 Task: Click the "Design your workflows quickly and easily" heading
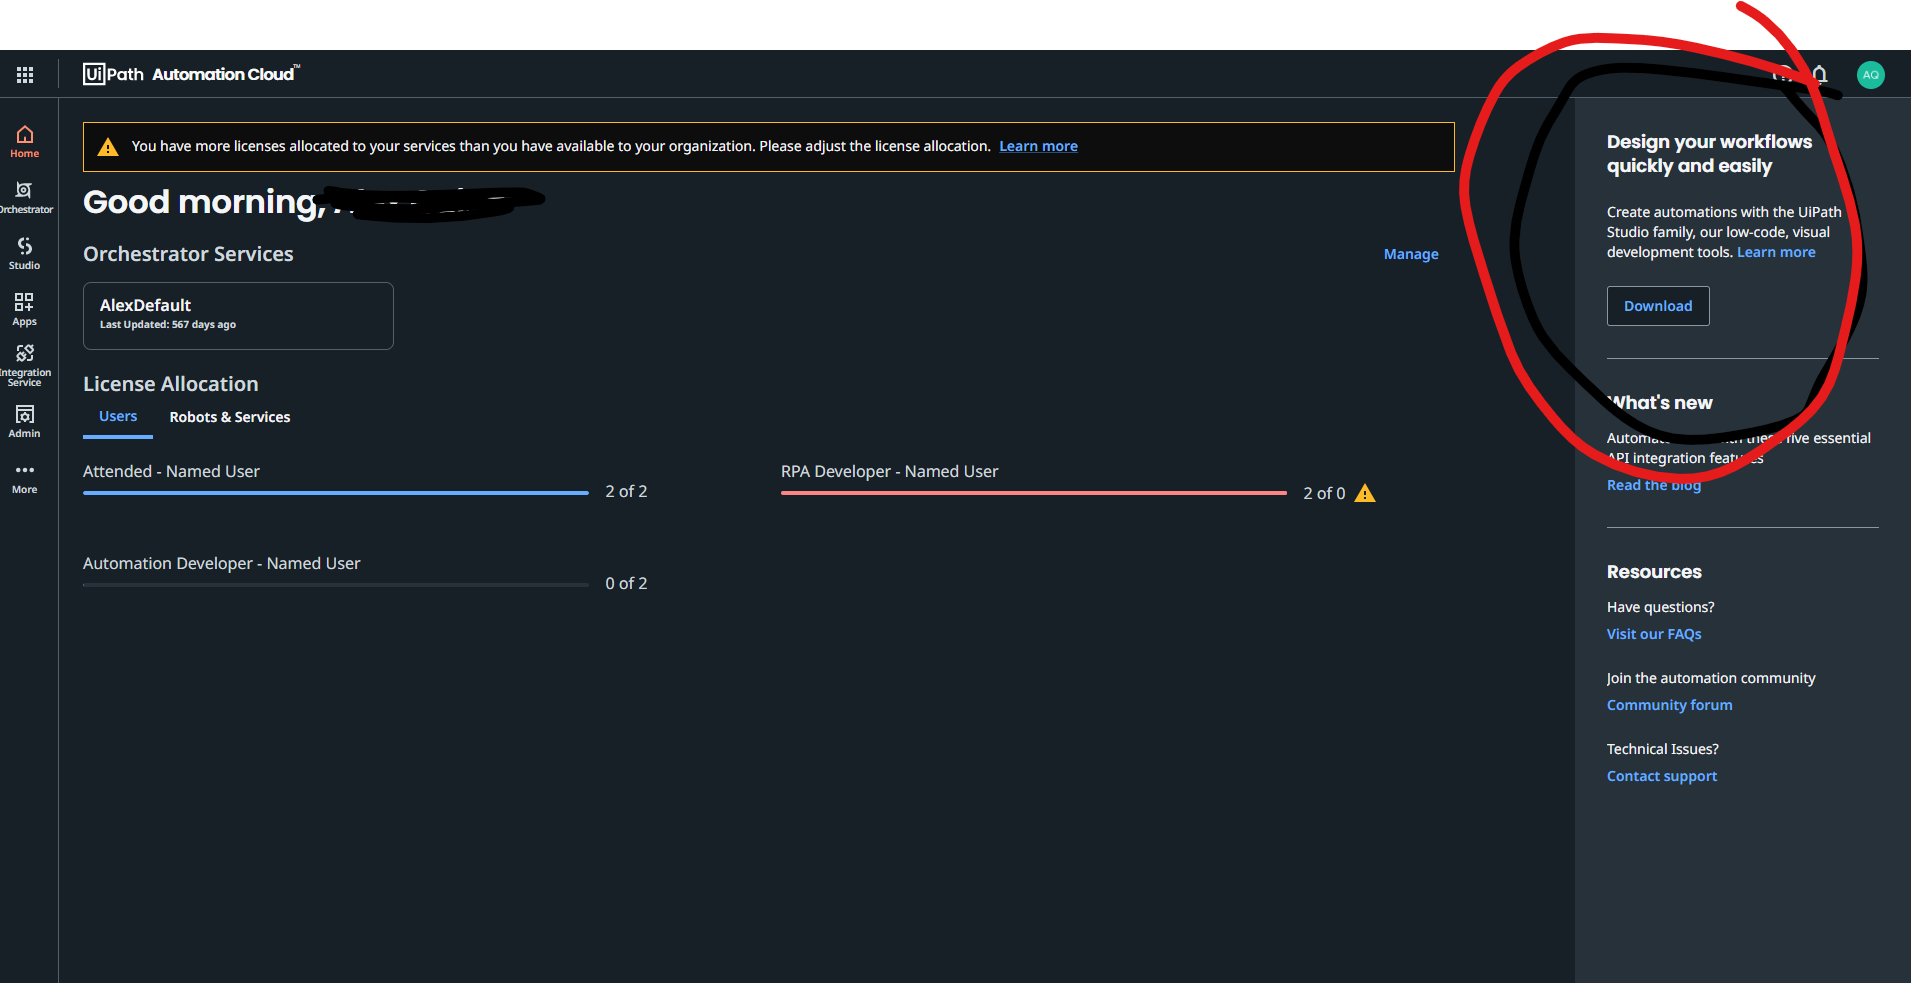click(1710, 154)
